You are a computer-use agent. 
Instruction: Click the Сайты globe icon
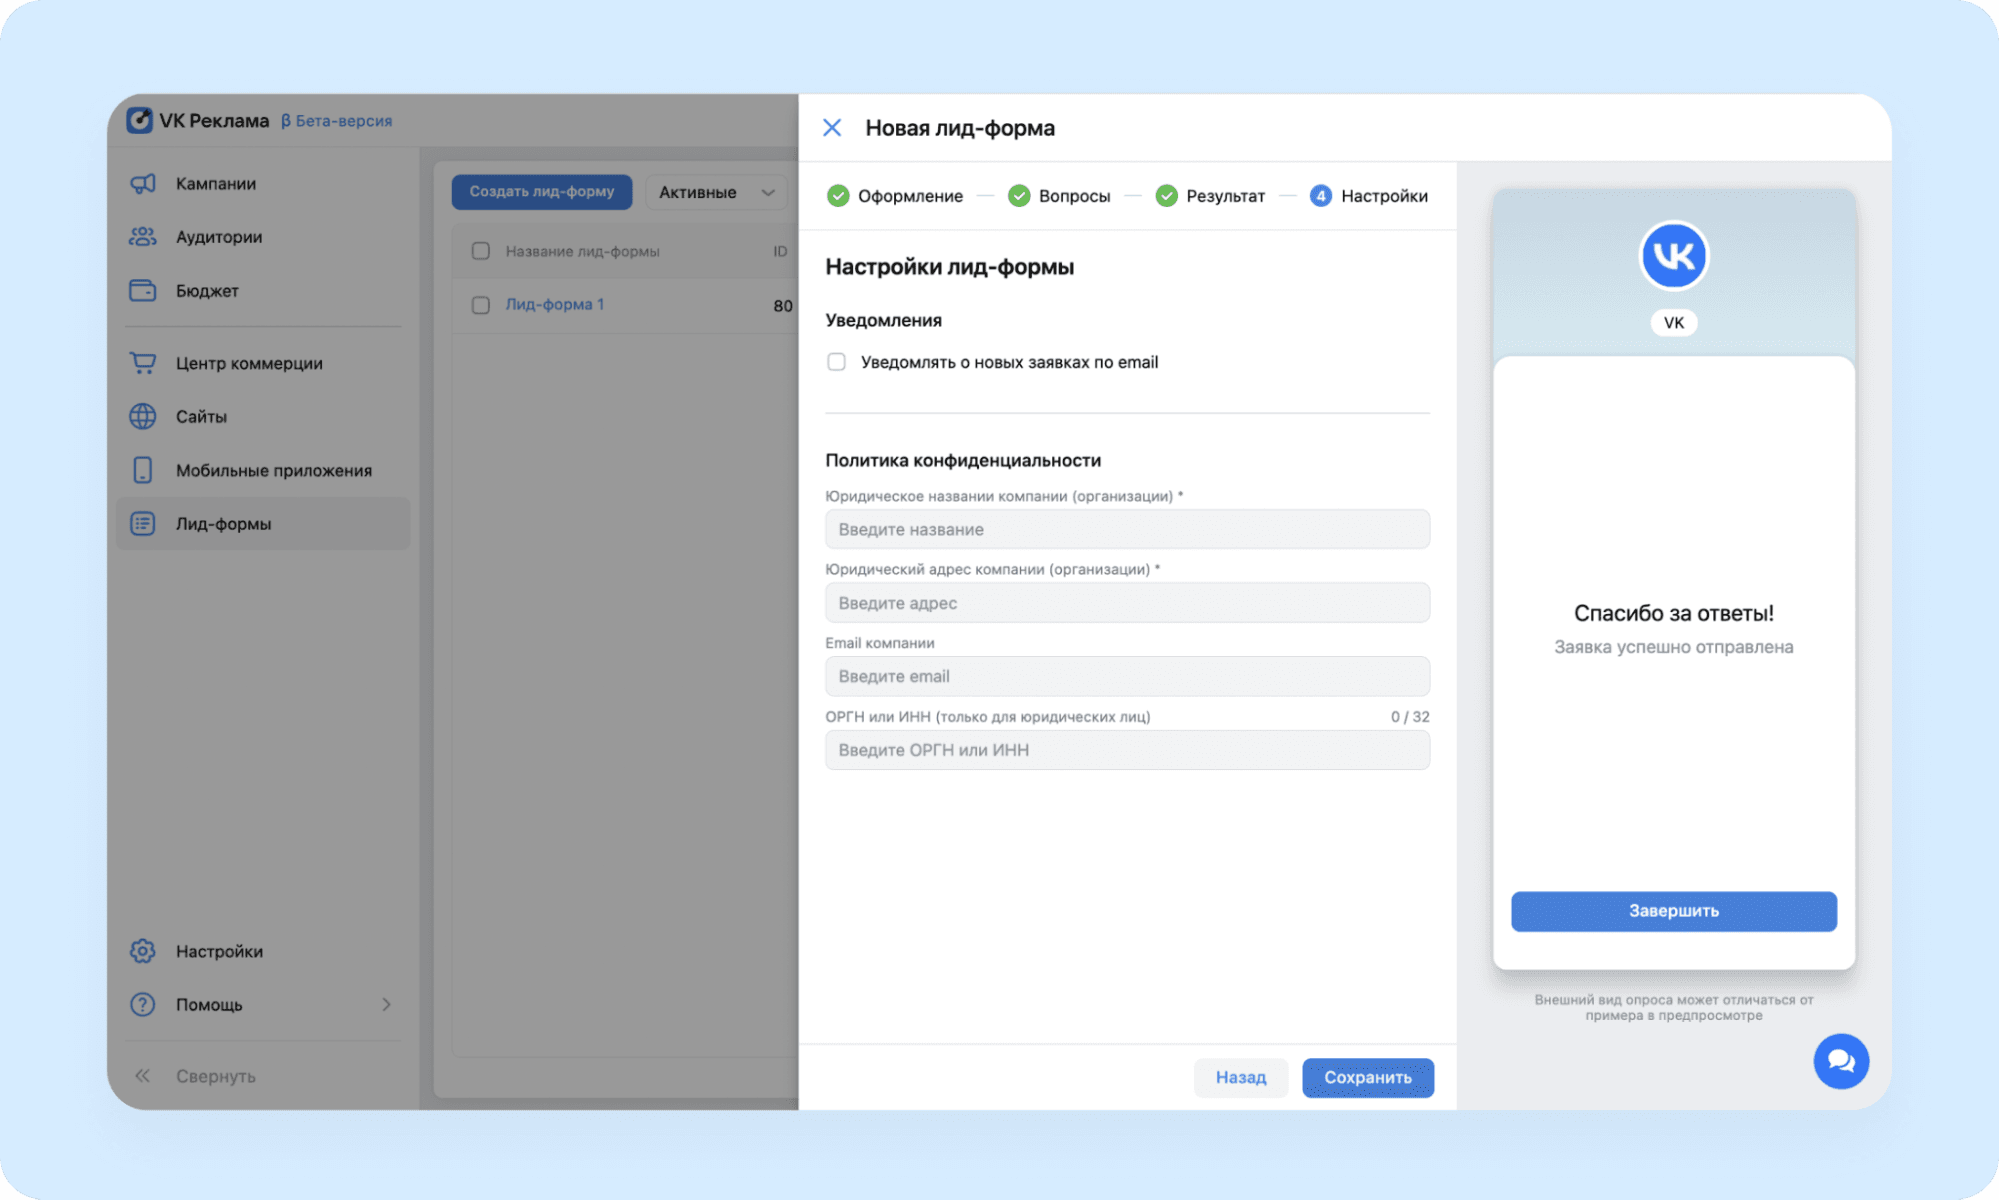[x=143, y=417]
